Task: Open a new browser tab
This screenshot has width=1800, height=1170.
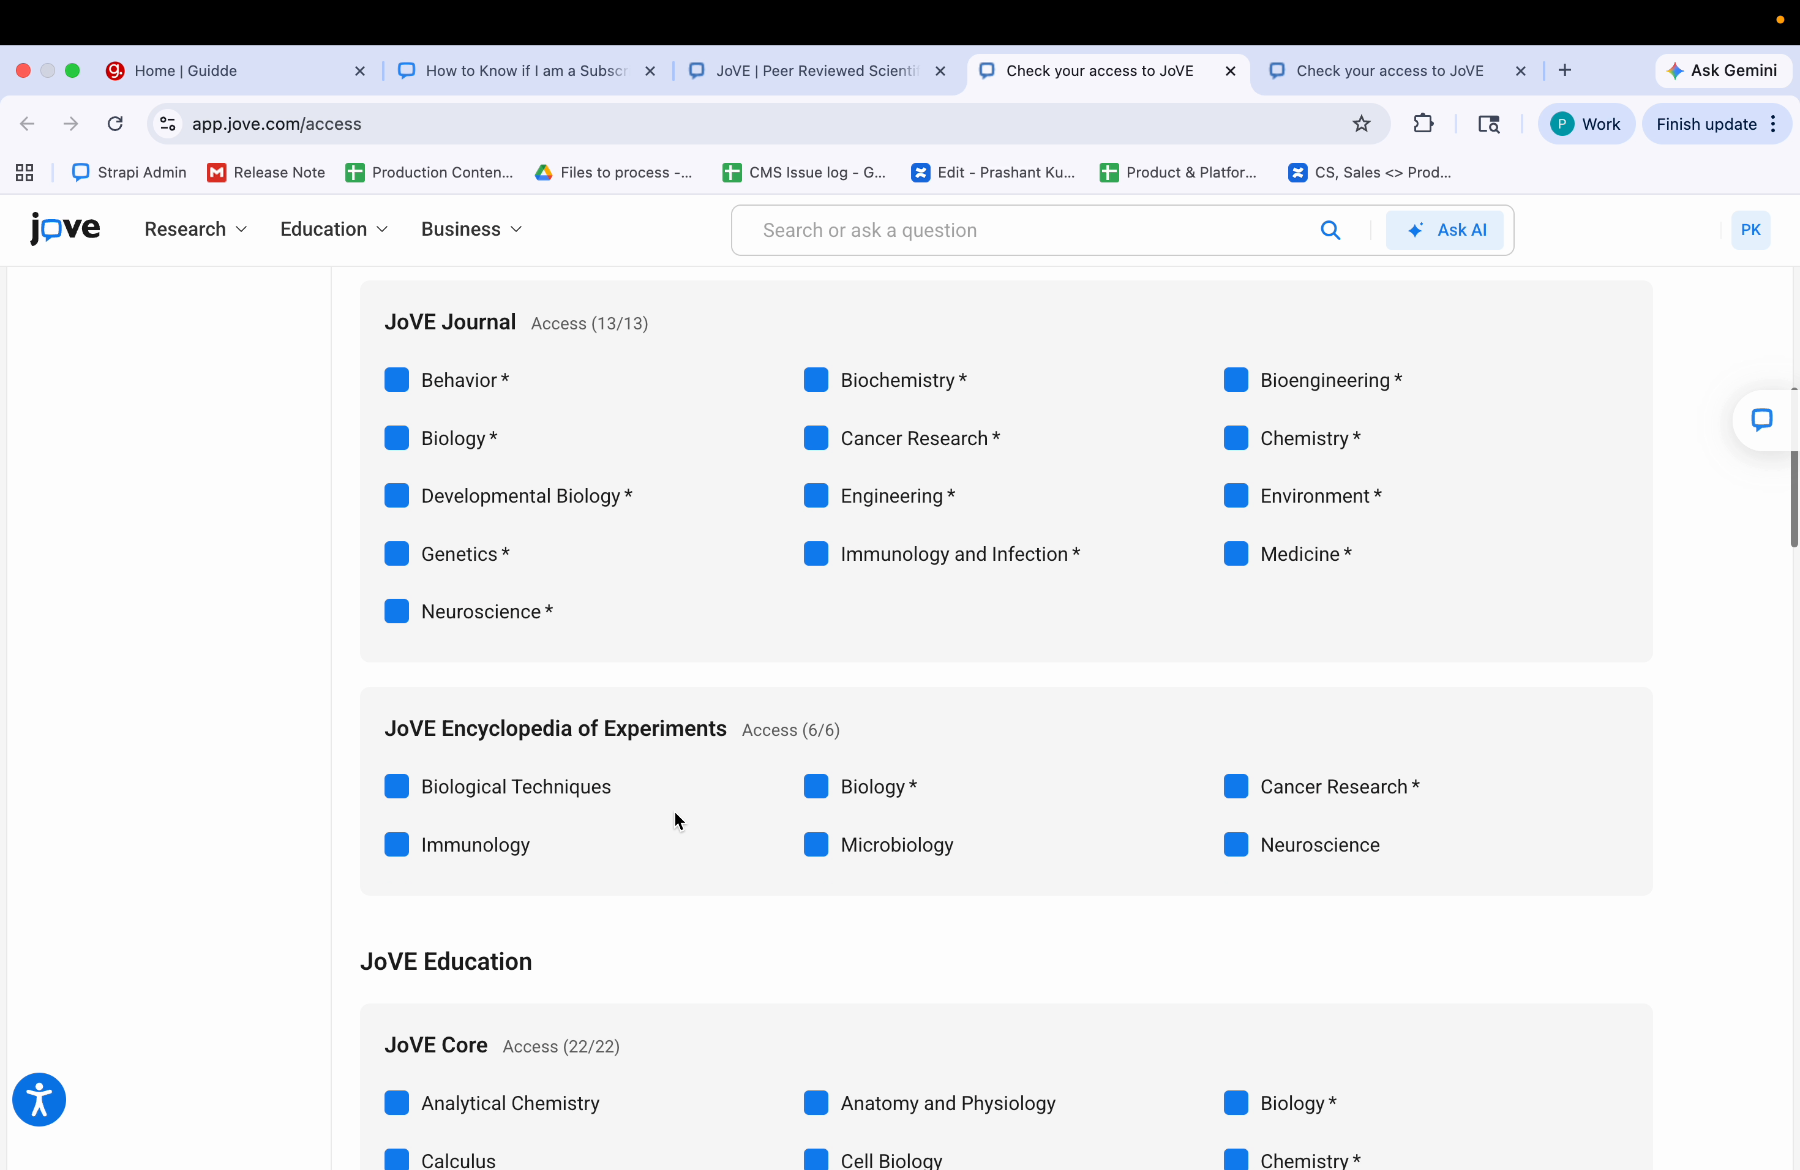Action: (1565, 70)
